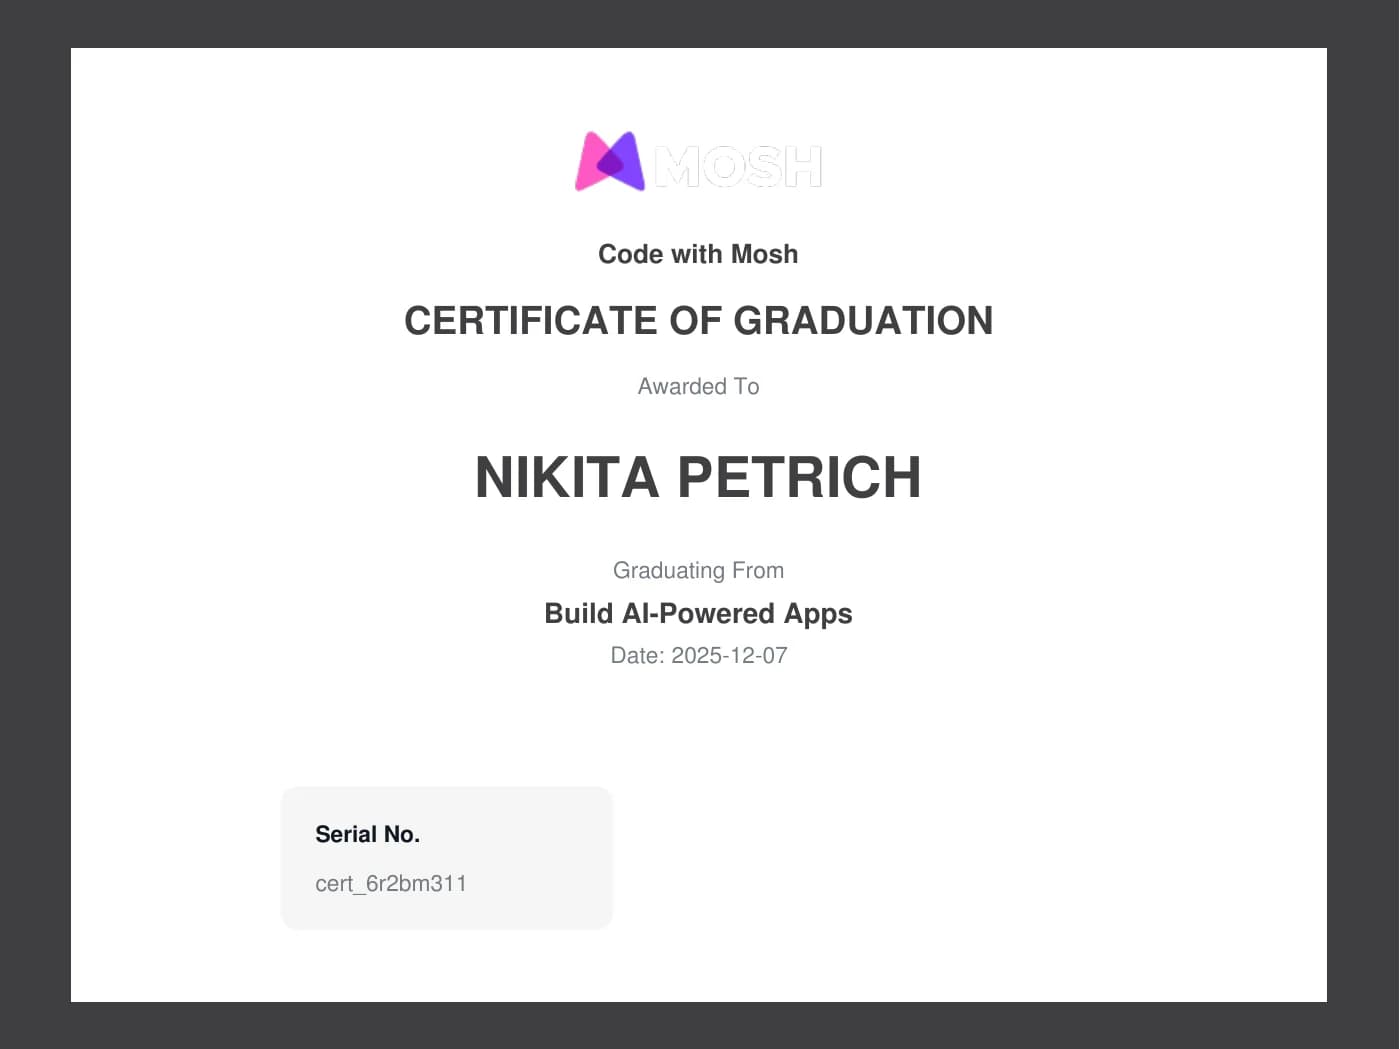Select the serial number 'cert_6r2bm311'
The image size is (1400, 1049).
click(x=391, y=883)
